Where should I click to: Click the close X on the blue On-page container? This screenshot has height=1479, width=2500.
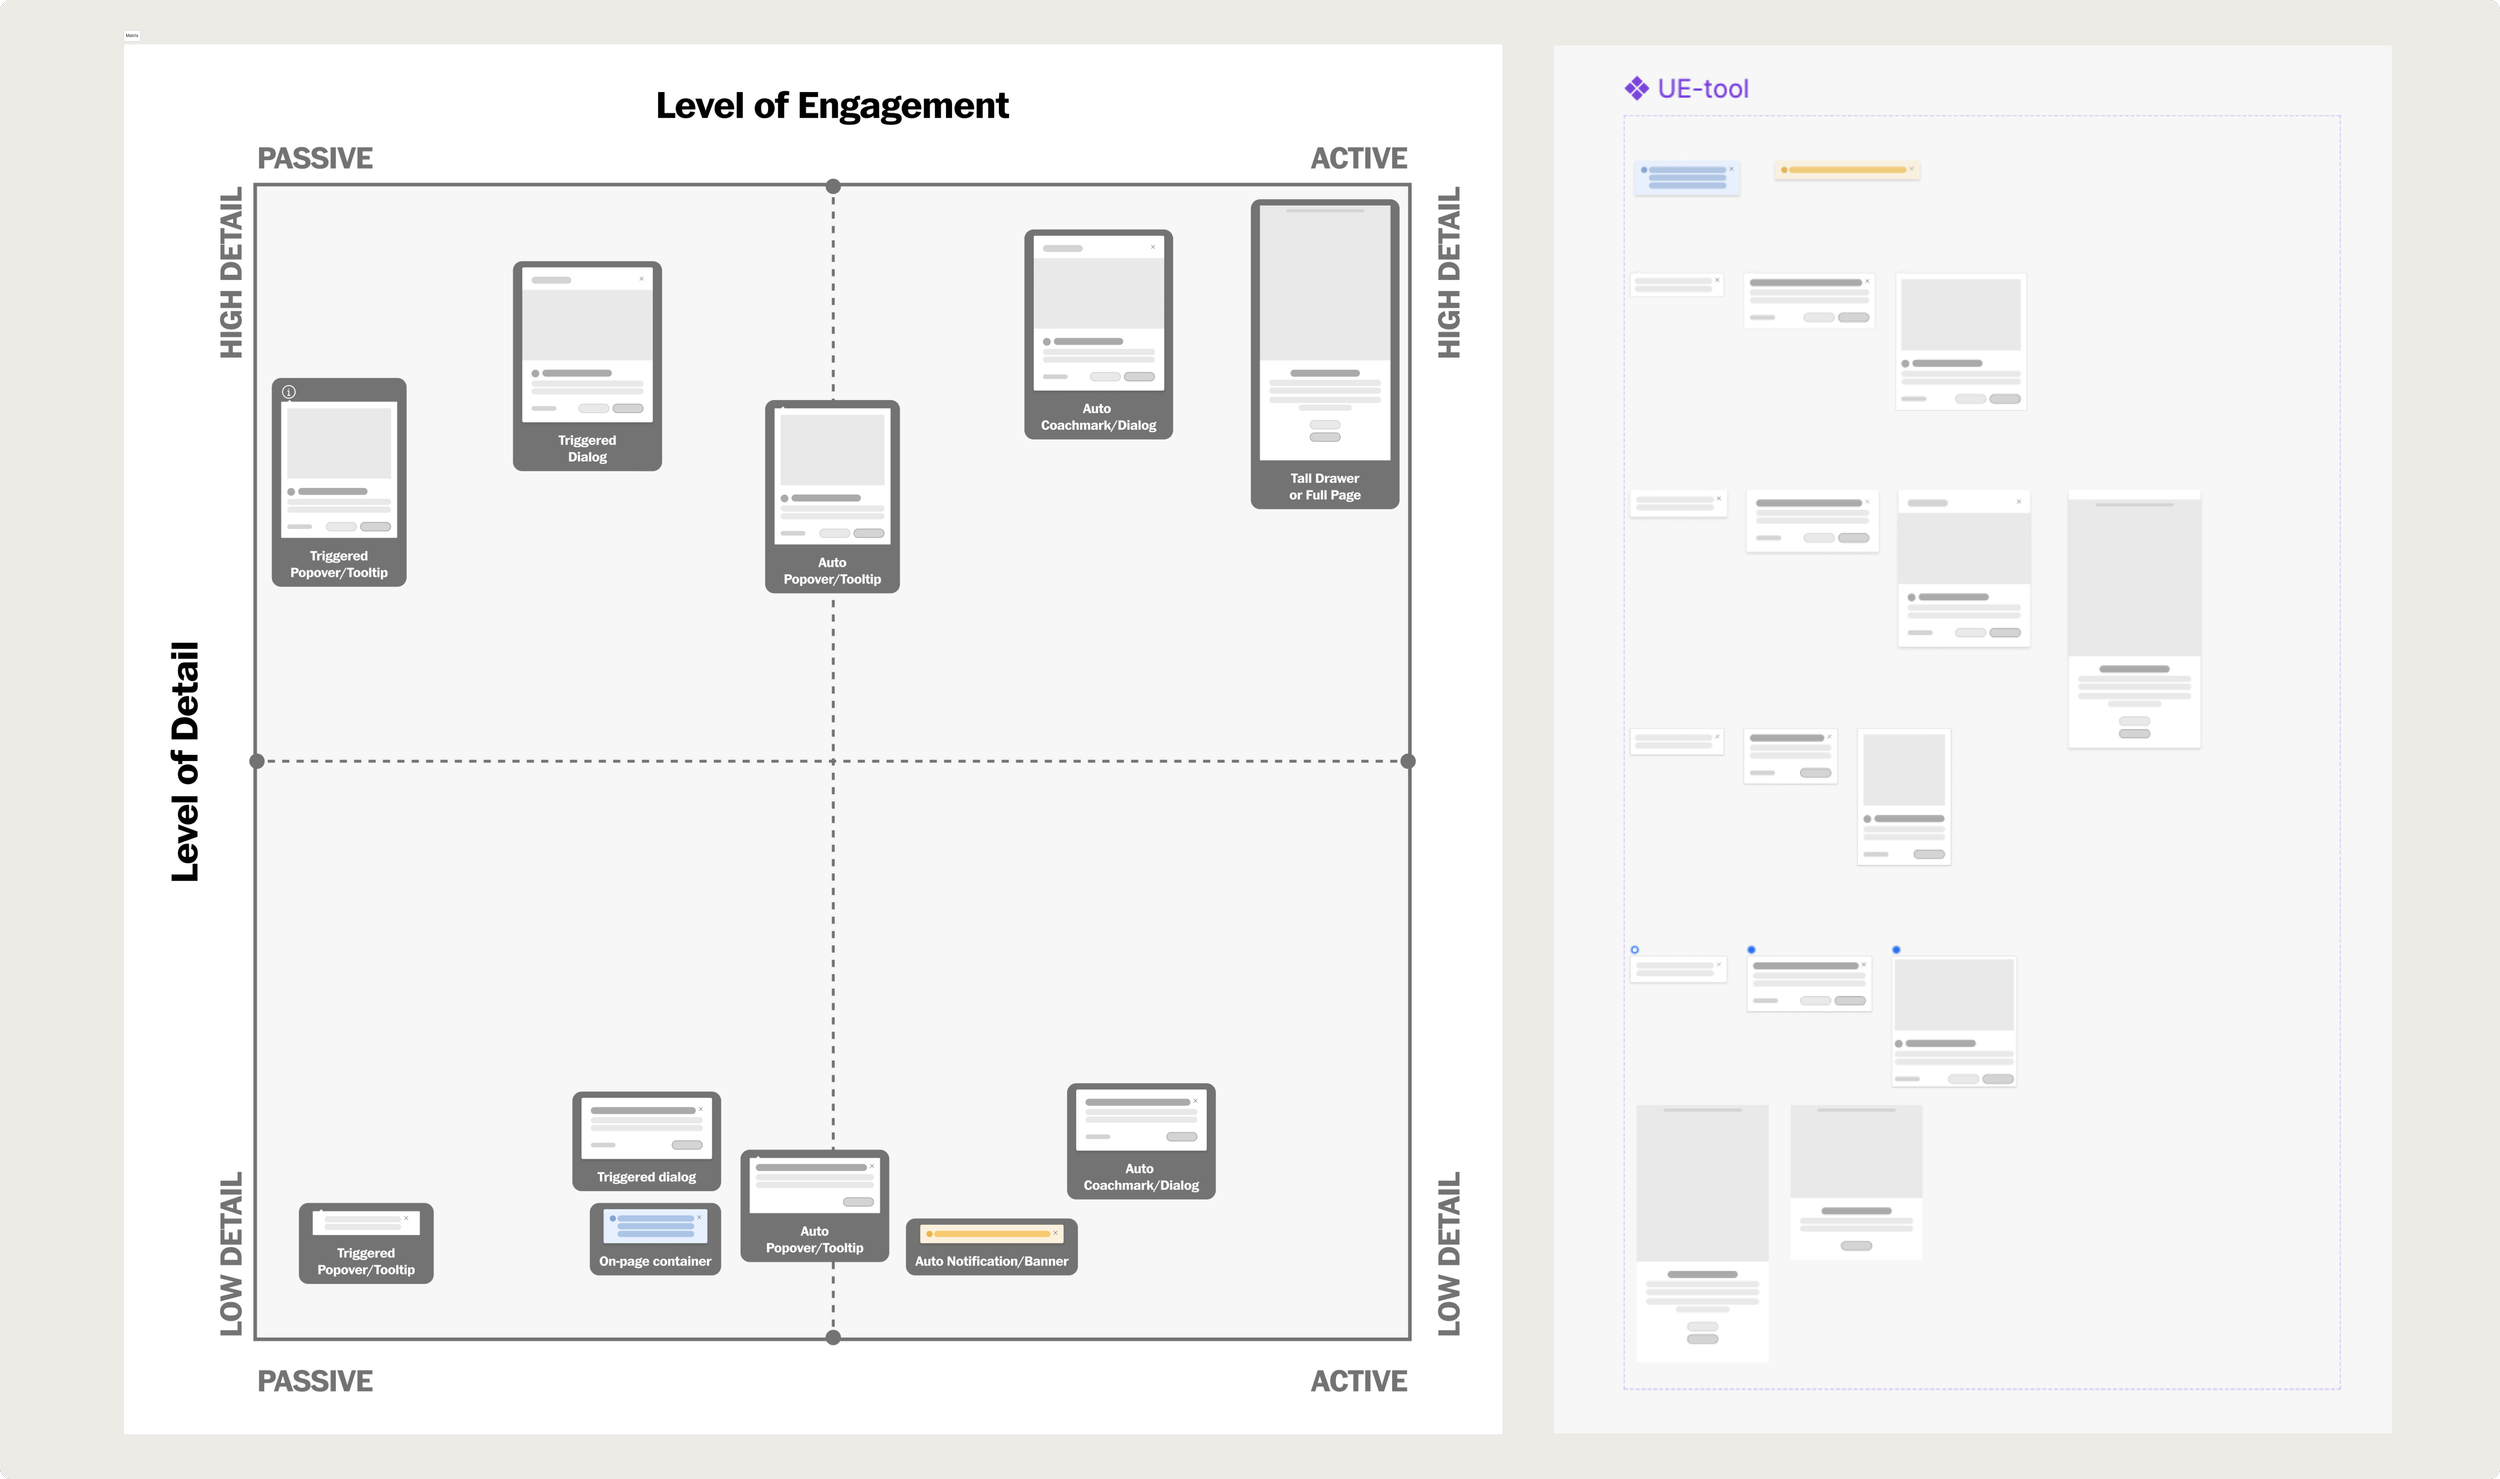699,1217
